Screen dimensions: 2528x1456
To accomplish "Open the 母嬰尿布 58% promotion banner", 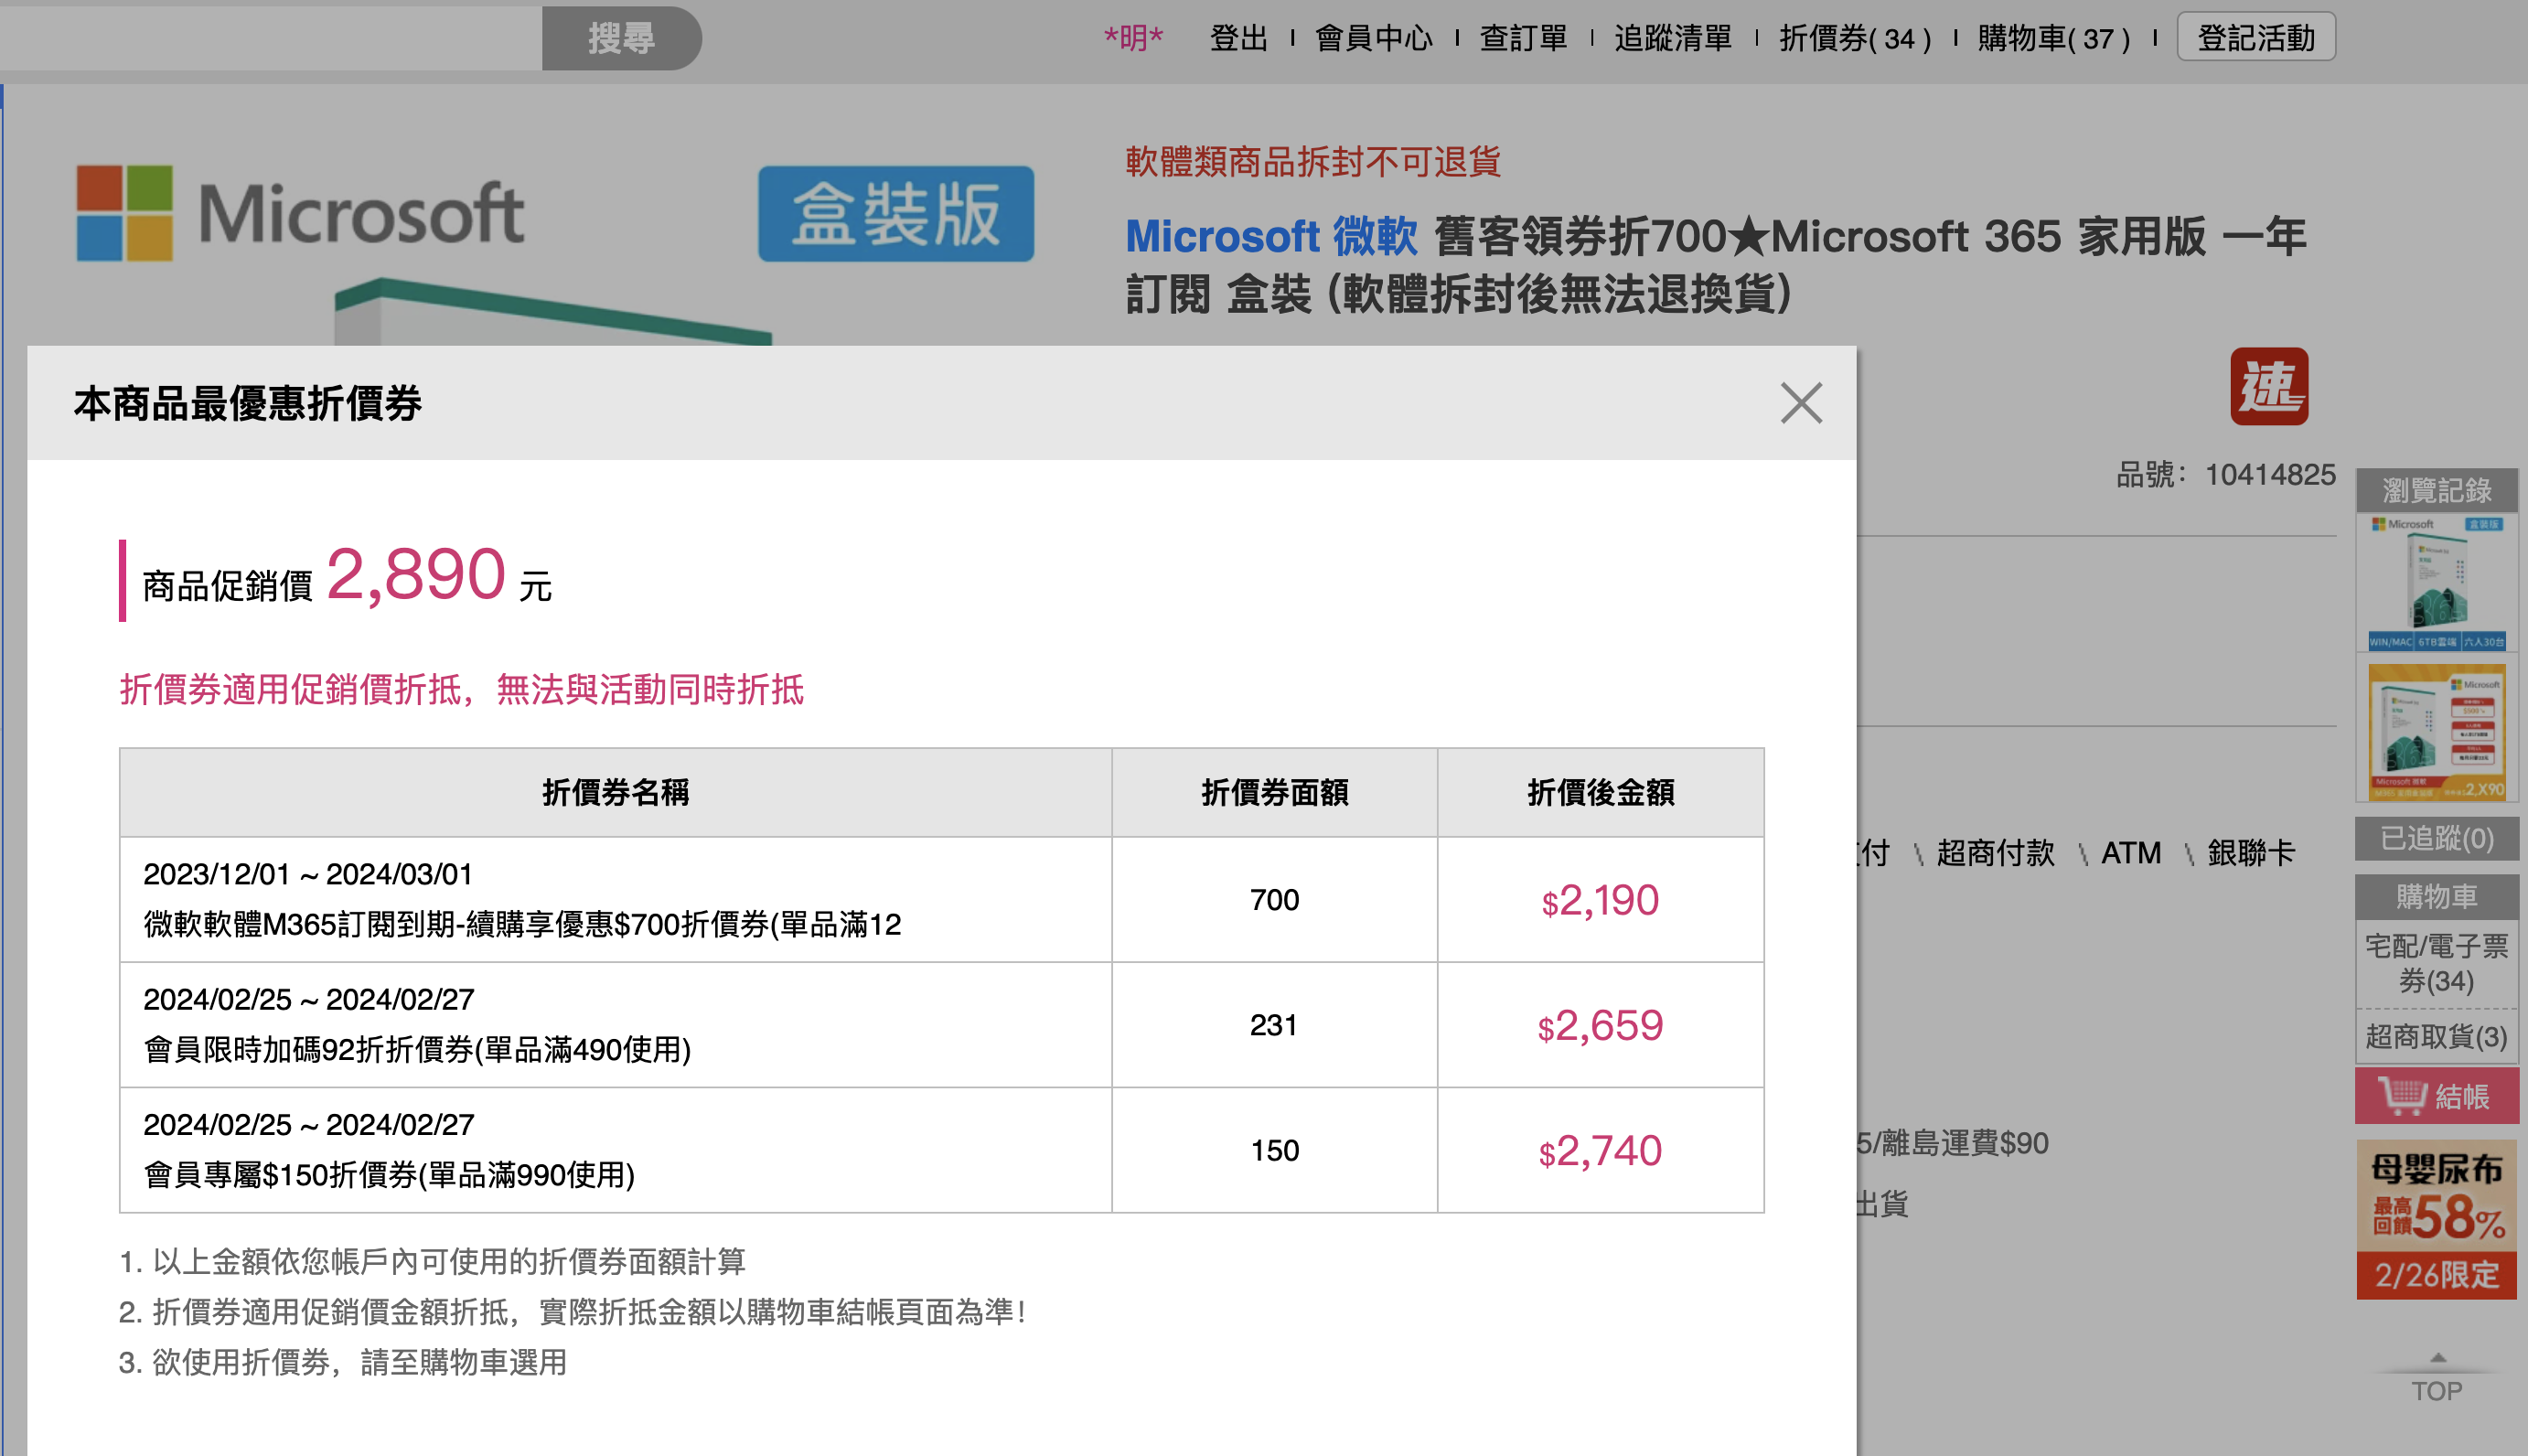I will [2436, 1219].
